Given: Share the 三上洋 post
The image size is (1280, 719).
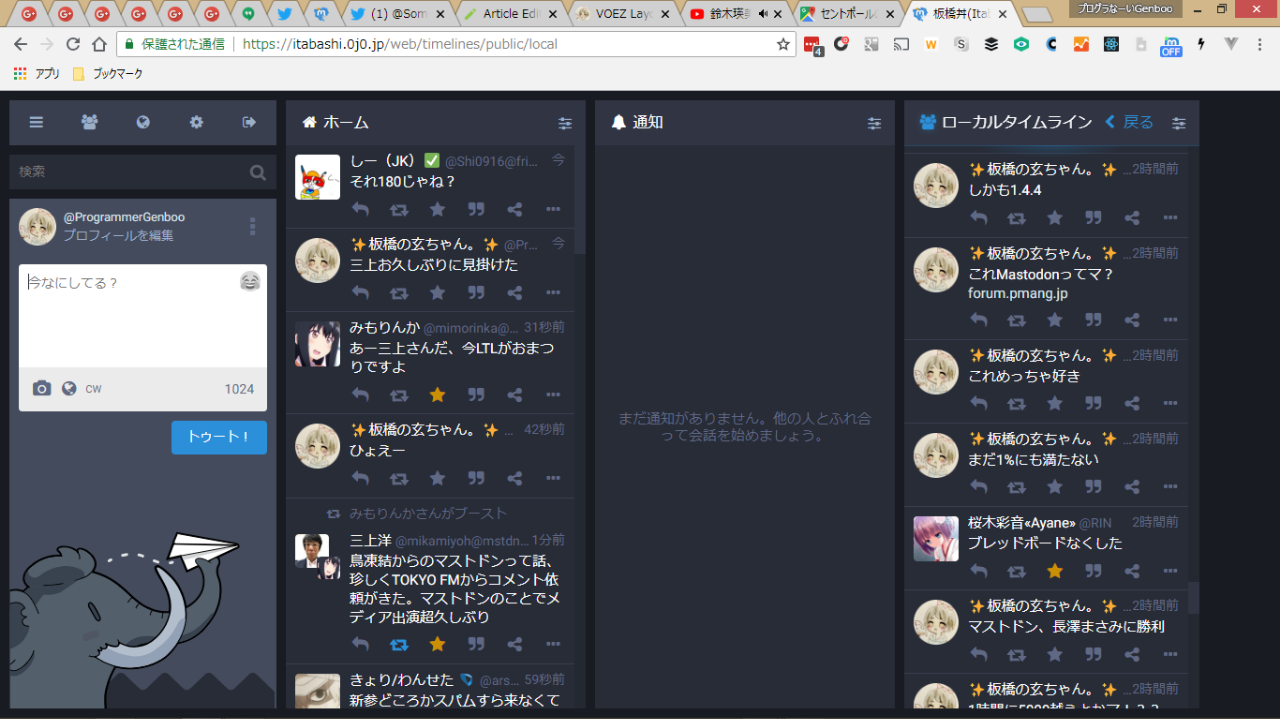Looking at the screenshot, I should click(514, 644).
